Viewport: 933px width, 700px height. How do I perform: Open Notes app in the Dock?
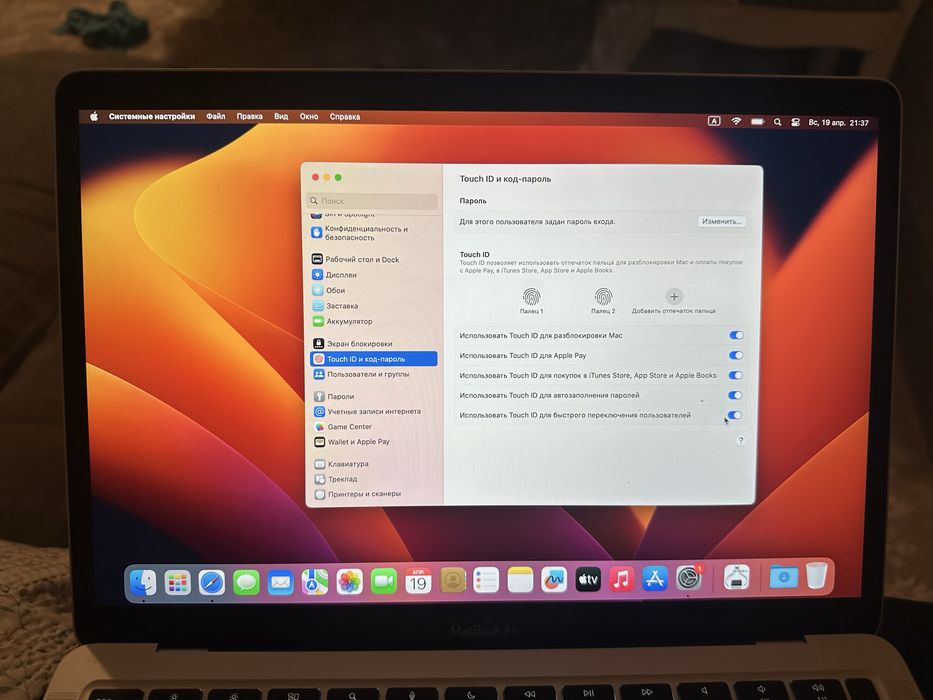tap(521, 579)
